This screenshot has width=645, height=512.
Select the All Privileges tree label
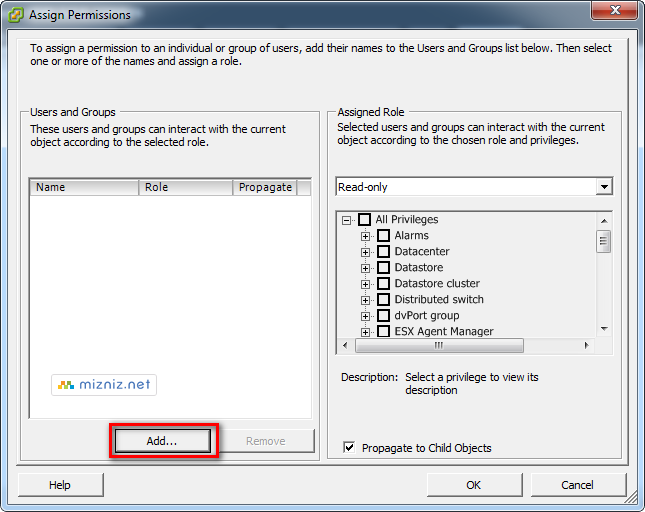tap(406, 219)
